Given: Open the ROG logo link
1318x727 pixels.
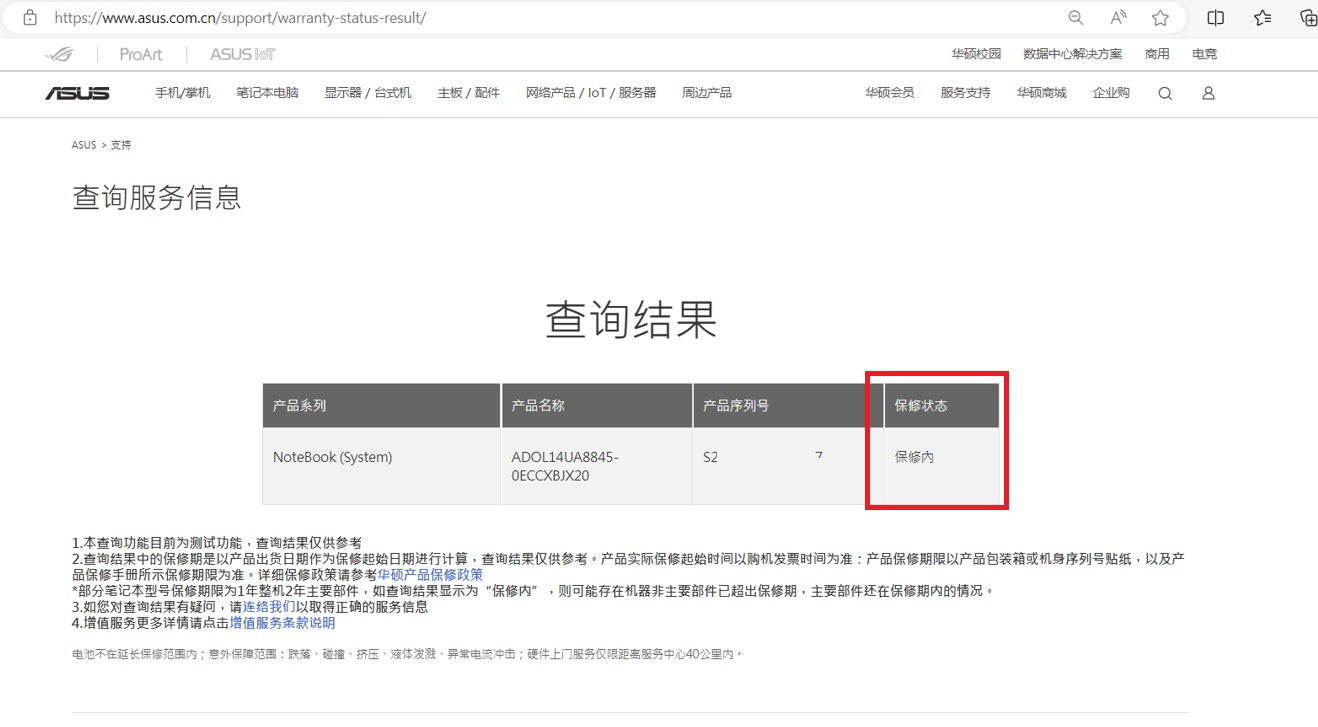Looking at the screenshot, I should (x=59, y=54).
